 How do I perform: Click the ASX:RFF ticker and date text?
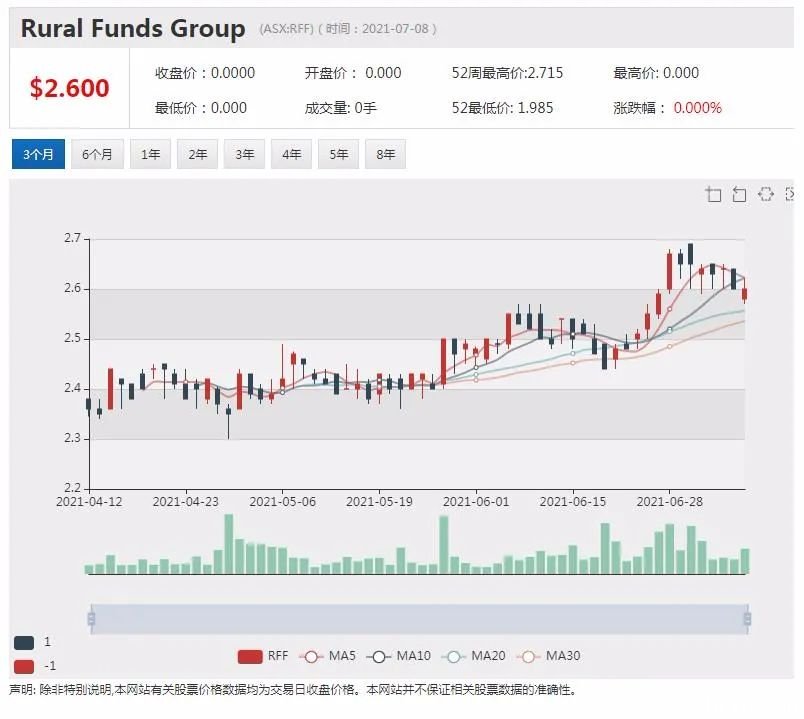[348, 29]
